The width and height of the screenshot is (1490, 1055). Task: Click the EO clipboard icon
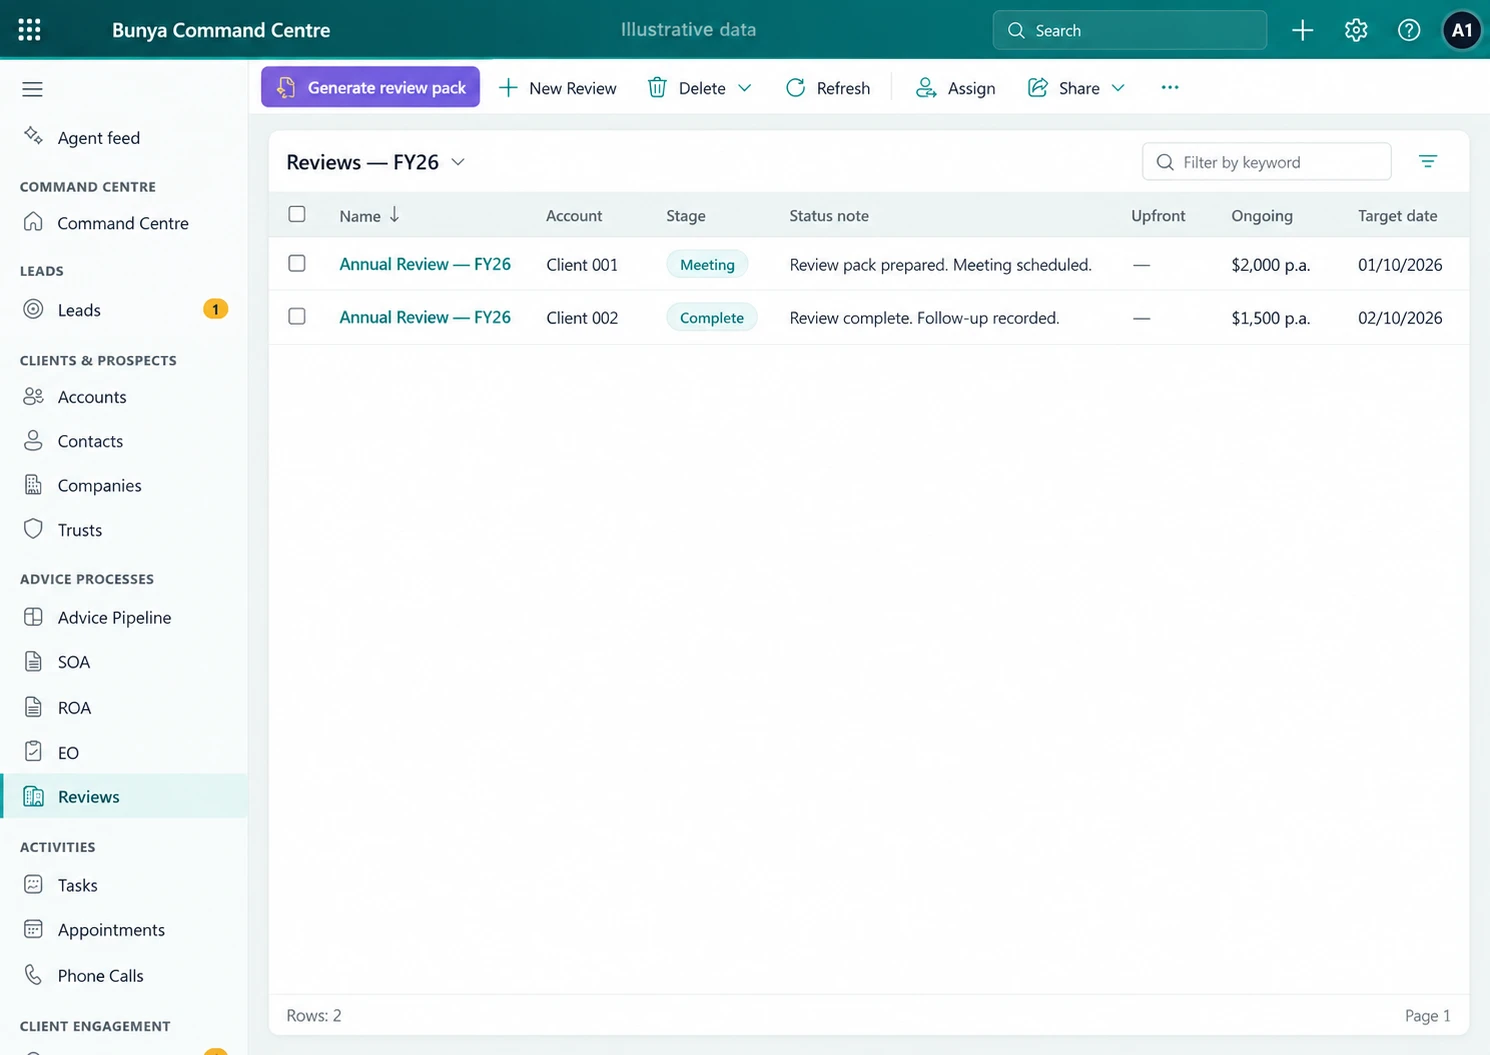33,751
